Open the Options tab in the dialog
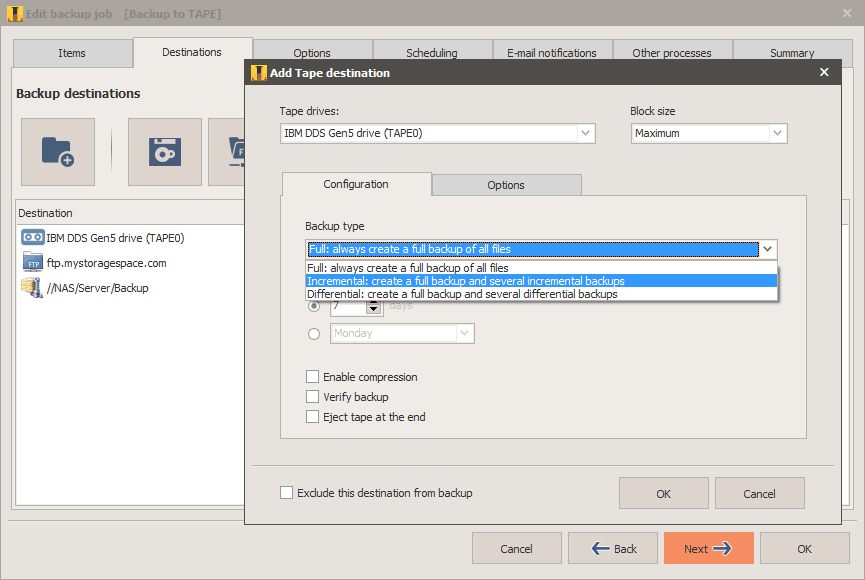This screenshot has height=580, width=865. pyautogui.click(x=505, y=185)
